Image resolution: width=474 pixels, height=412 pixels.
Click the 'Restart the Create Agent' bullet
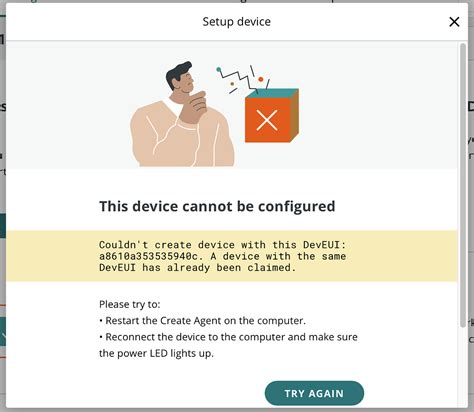point(202,321)
